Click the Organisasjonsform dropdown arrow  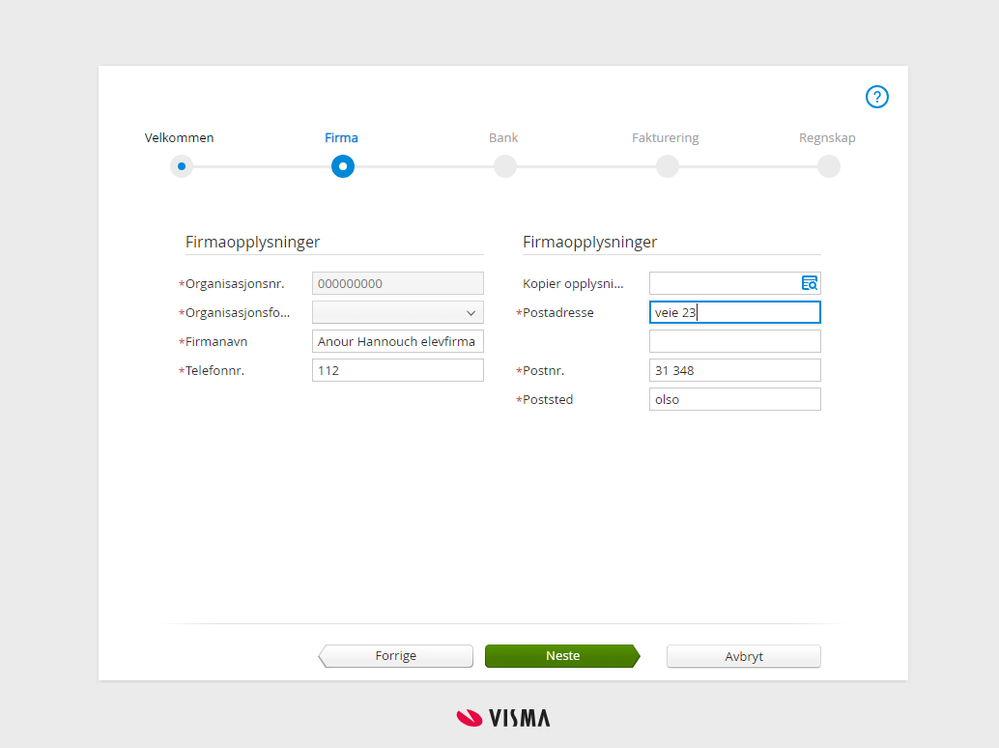click(471, 312)
